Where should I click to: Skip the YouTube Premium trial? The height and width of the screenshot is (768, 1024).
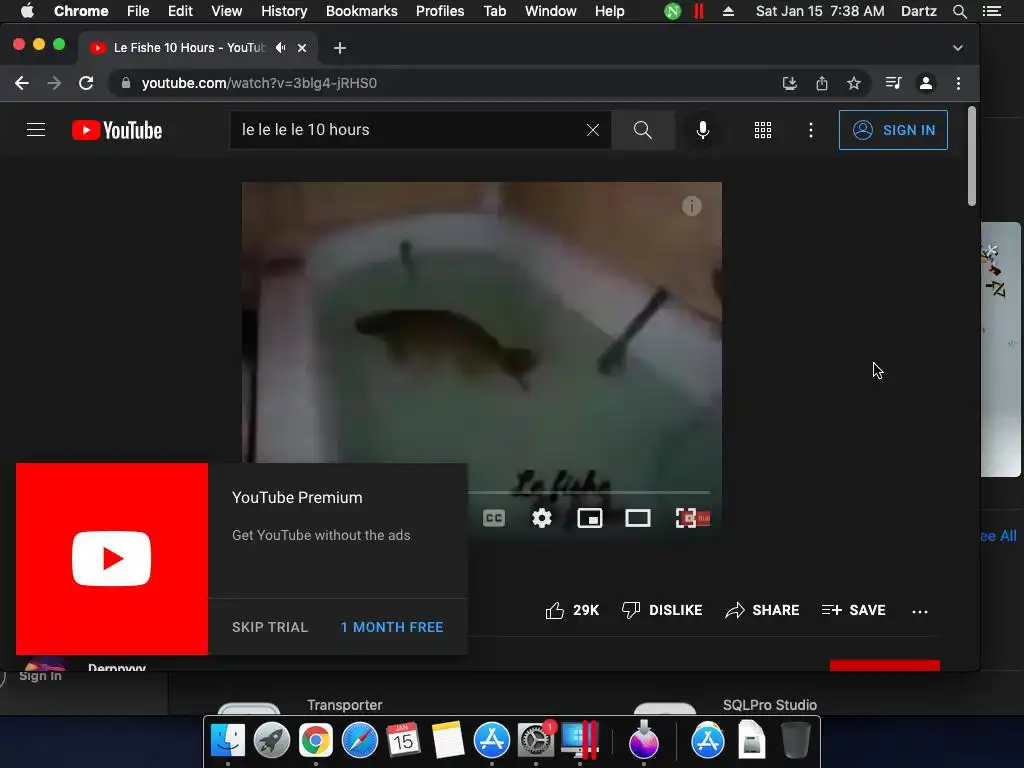pos(270,627)
